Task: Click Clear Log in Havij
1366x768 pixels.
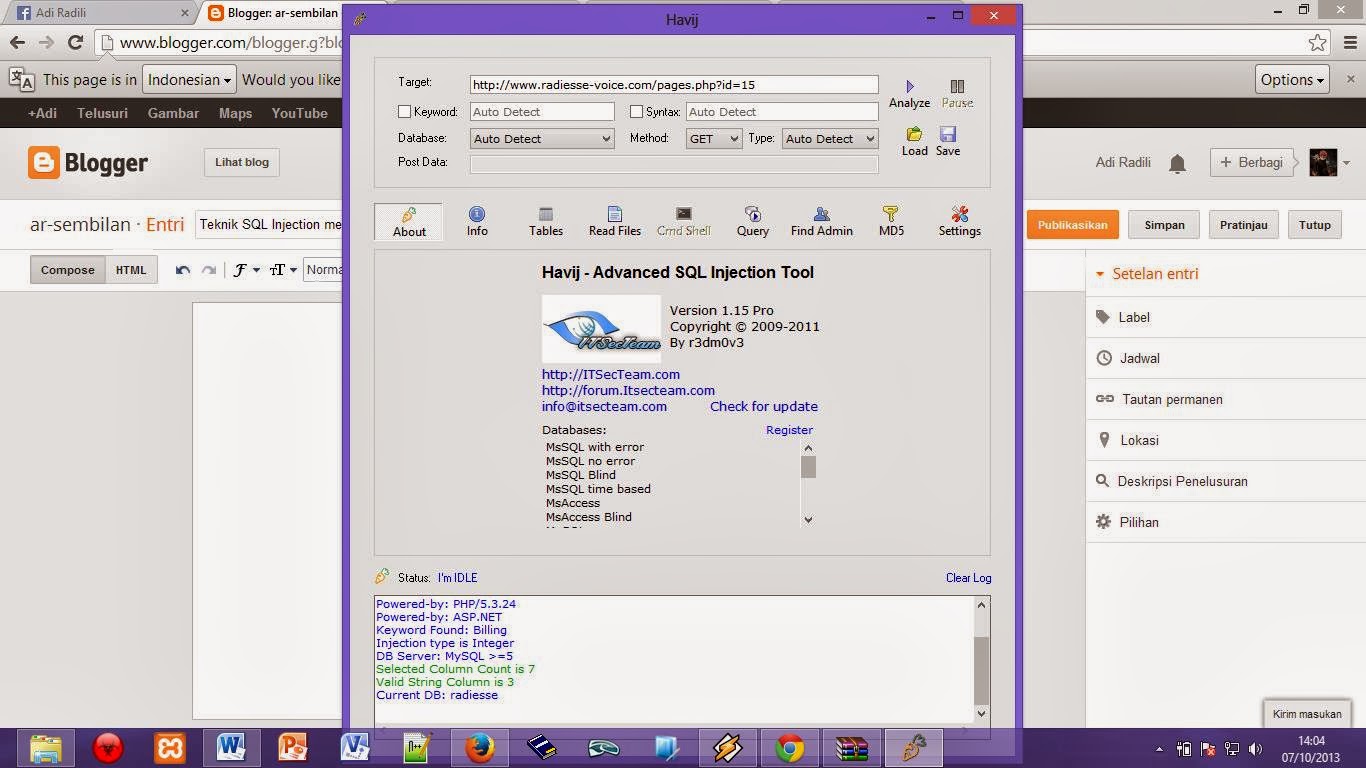Action: 969,578
